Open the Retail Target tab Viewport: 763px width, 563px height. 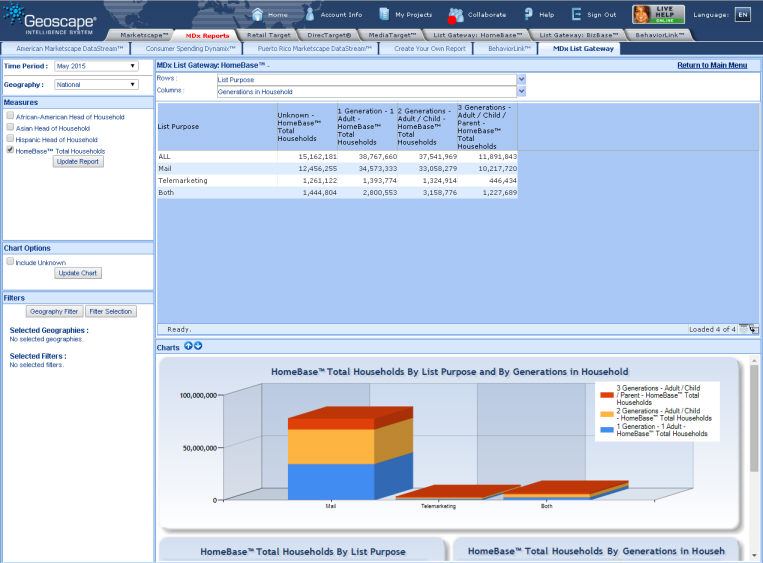coord(269,35)
